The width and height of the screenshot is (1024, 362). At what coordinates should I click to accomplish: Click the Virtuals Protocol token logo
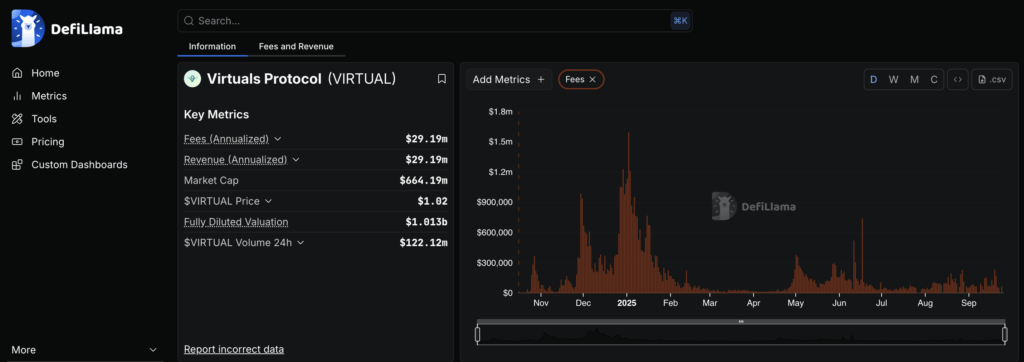click(x=192, y=79)
